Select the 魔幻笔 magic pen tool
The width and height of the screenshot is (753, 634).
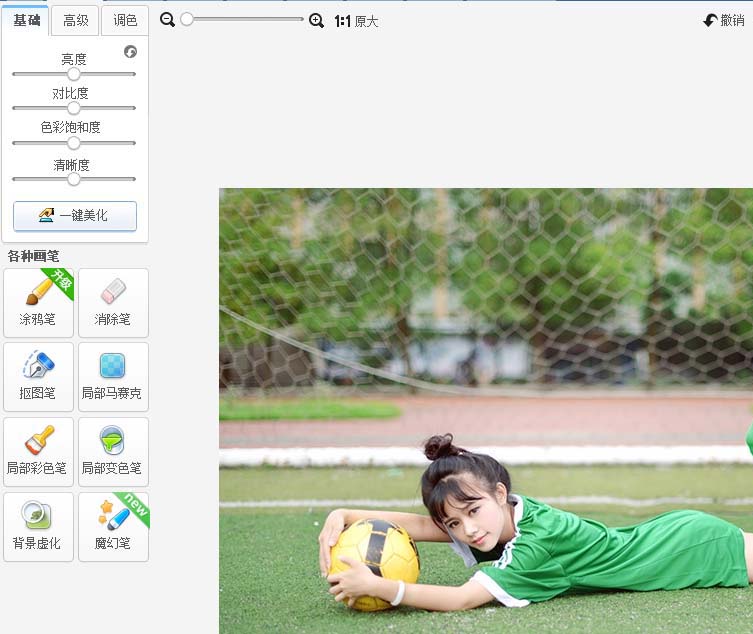pos(113,527)
